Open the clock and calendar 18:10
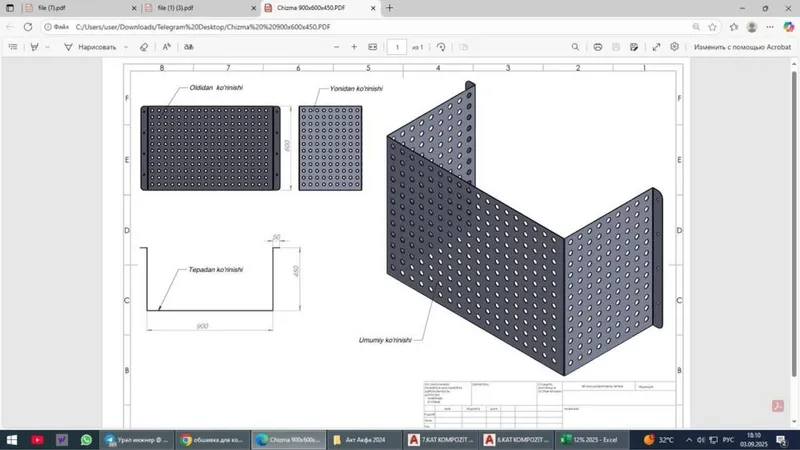The height and width of the screenshot is (450, 800). click(x=754, y=440)
